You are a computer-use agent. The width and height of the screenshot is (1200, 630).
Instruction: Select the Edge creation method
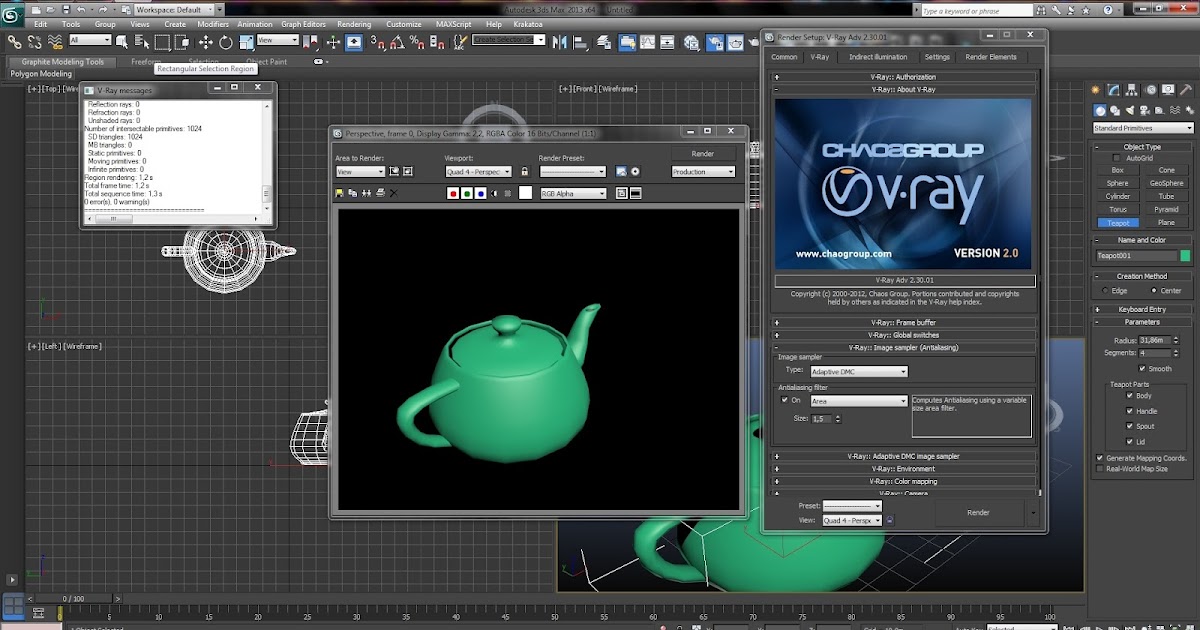point(1105,290)
